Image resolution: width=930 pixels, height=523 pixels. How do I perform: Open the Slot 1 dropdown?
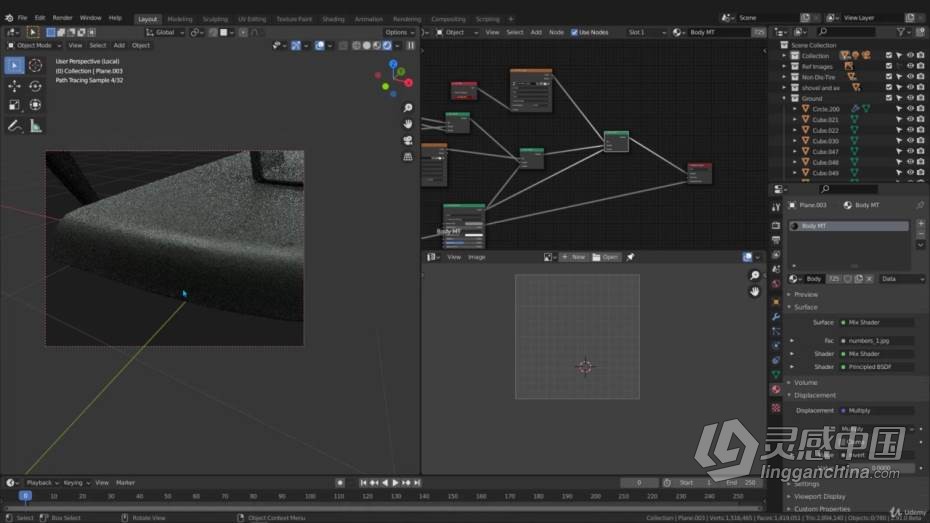(x=647, y=32)
